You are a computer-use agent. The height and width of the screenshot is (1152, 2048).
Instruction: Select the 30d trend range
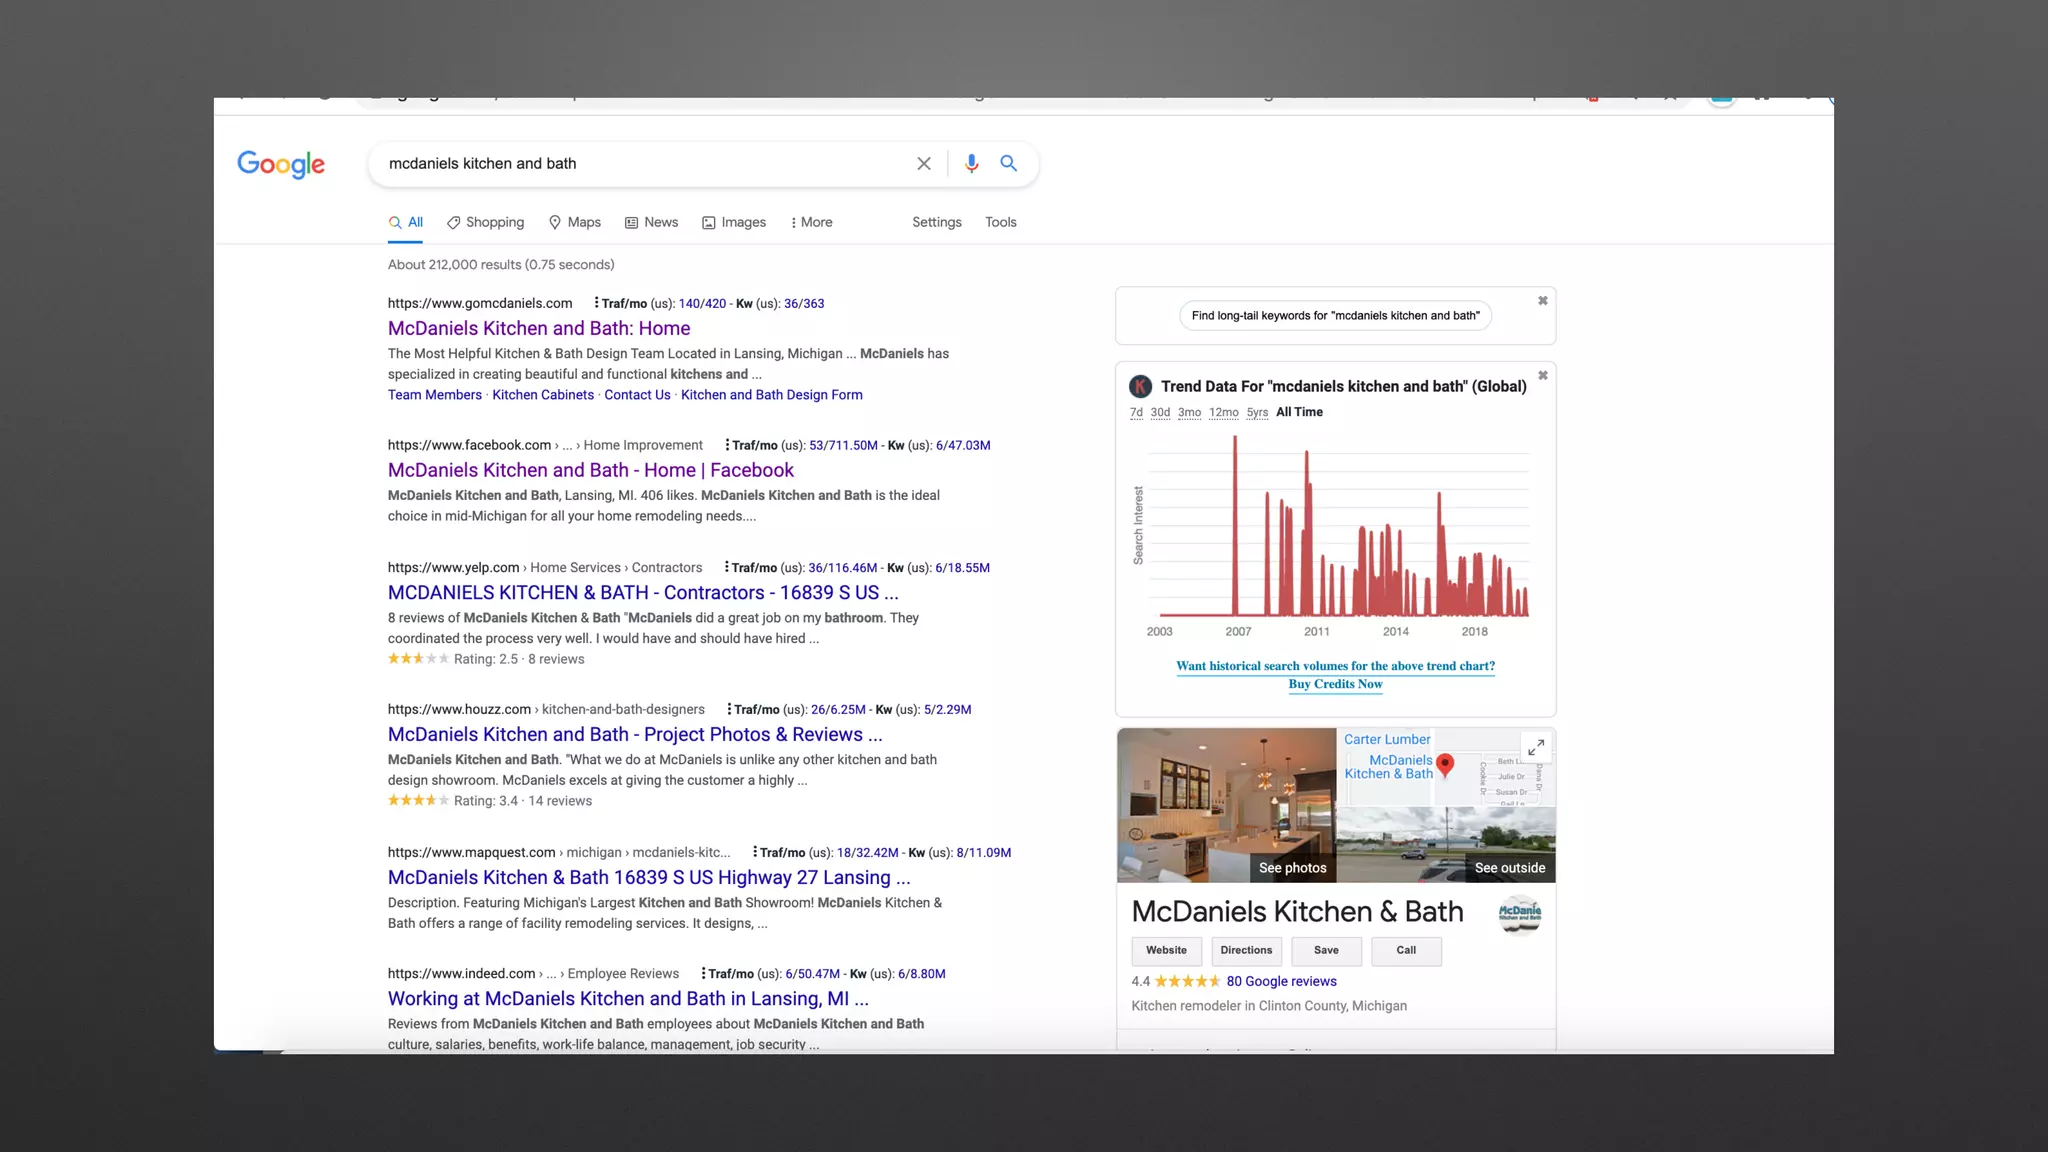tap(1160, 413)
